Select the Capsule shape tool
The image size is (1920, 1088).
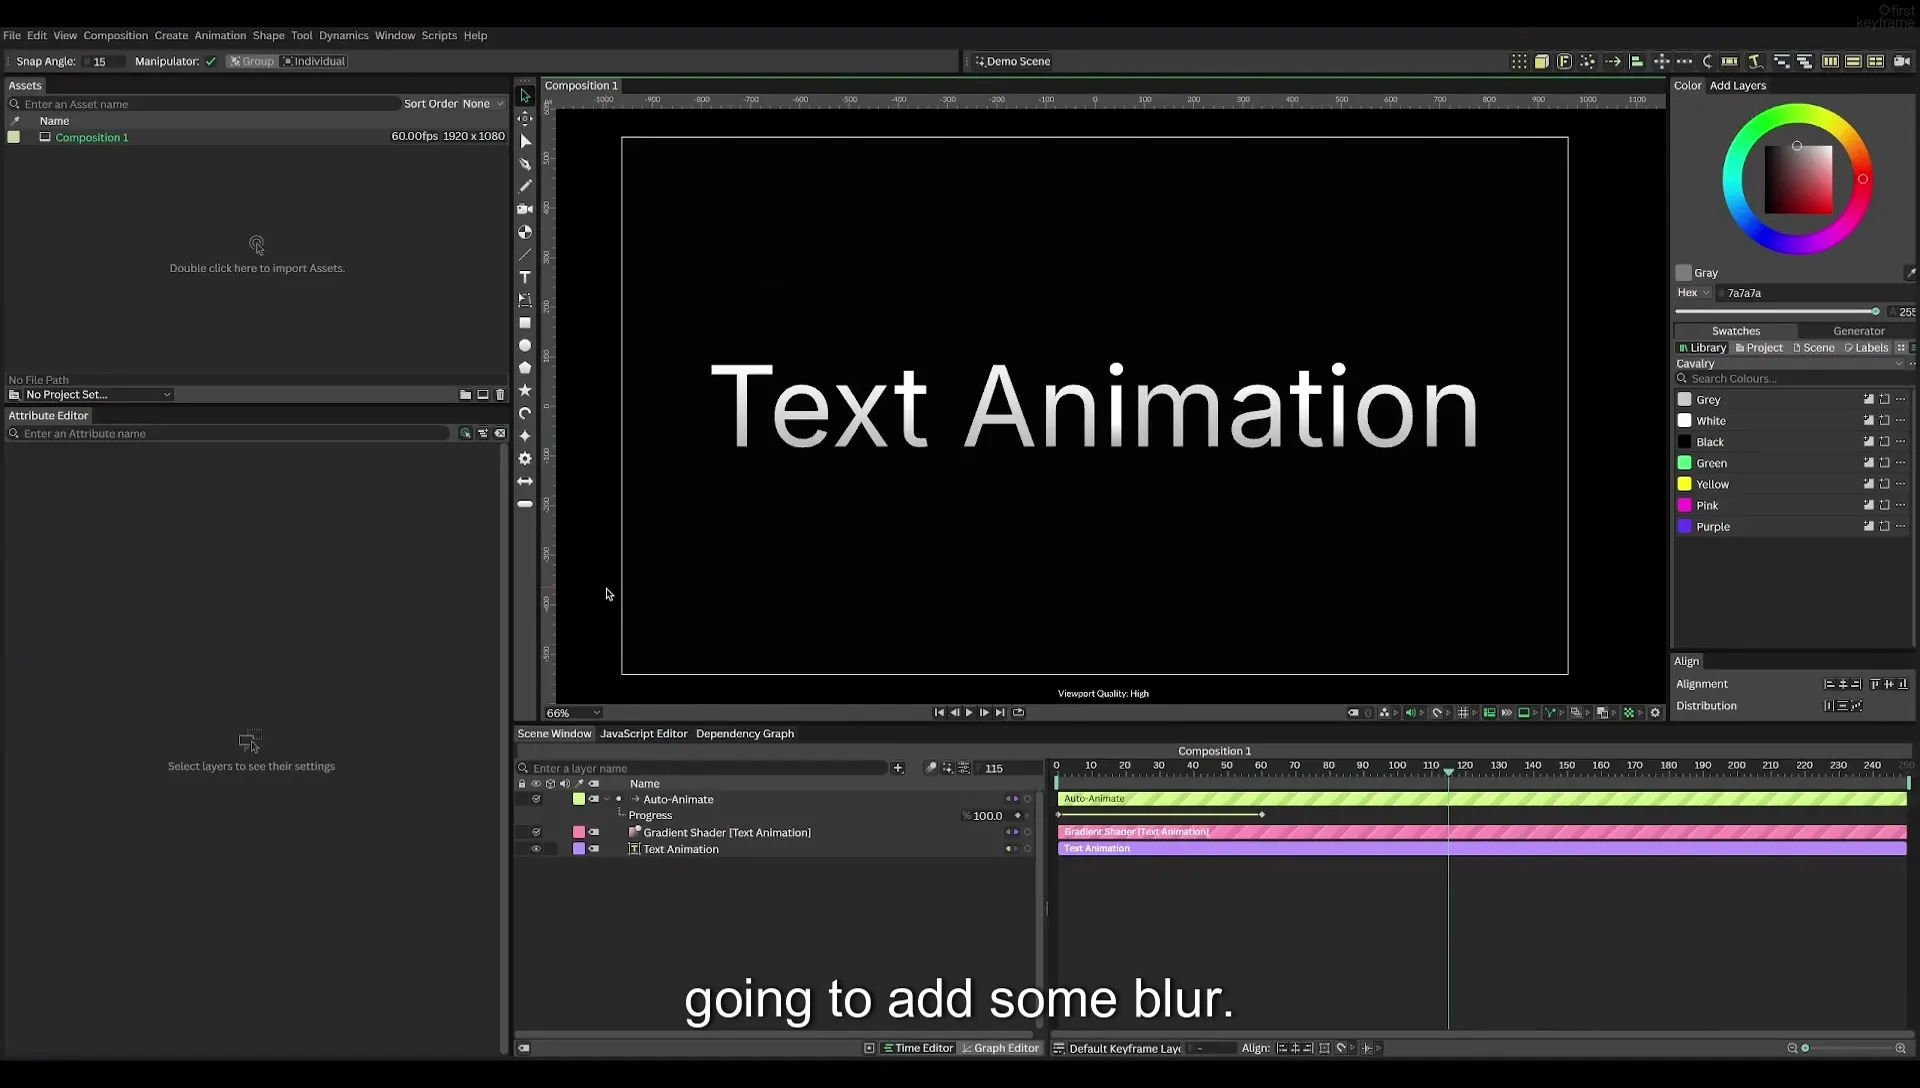coord(524,504)
